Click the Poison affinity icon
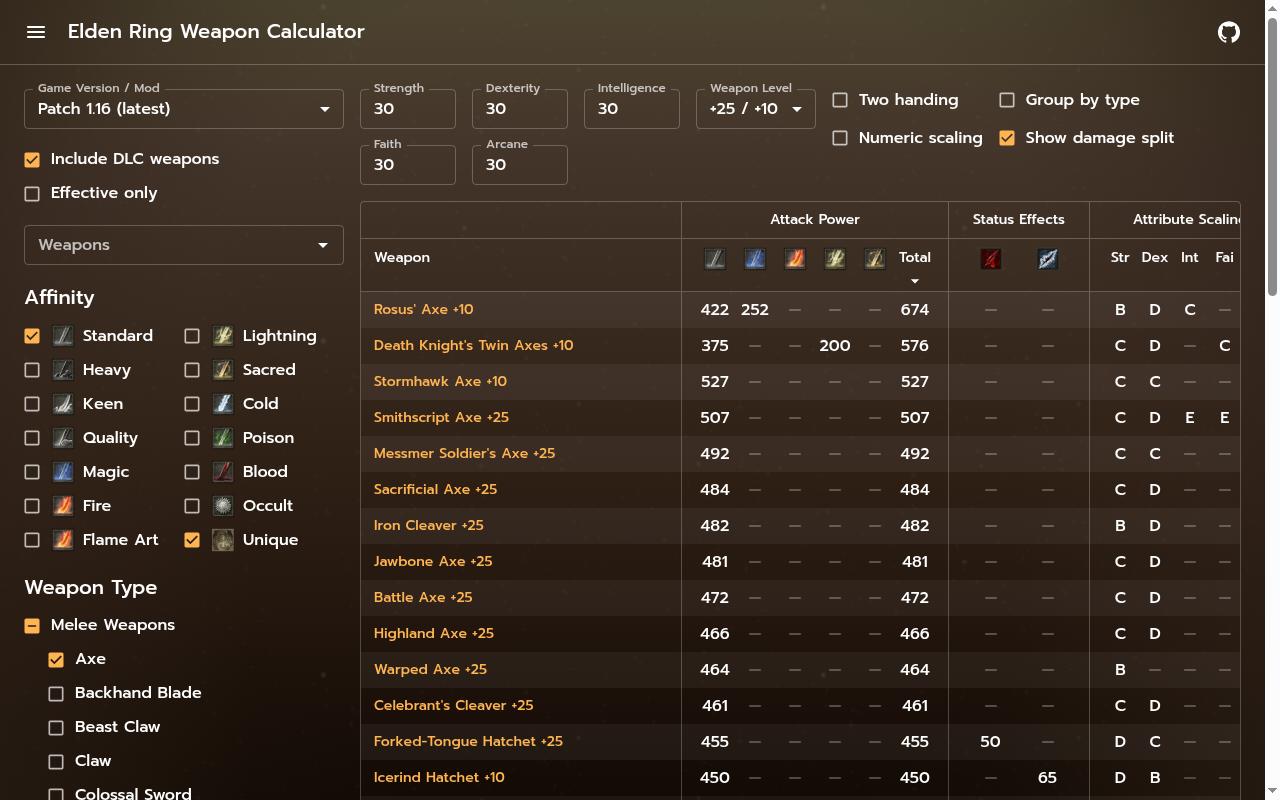The width and height of the screenshot is (1280, 800). pos(223,438)
